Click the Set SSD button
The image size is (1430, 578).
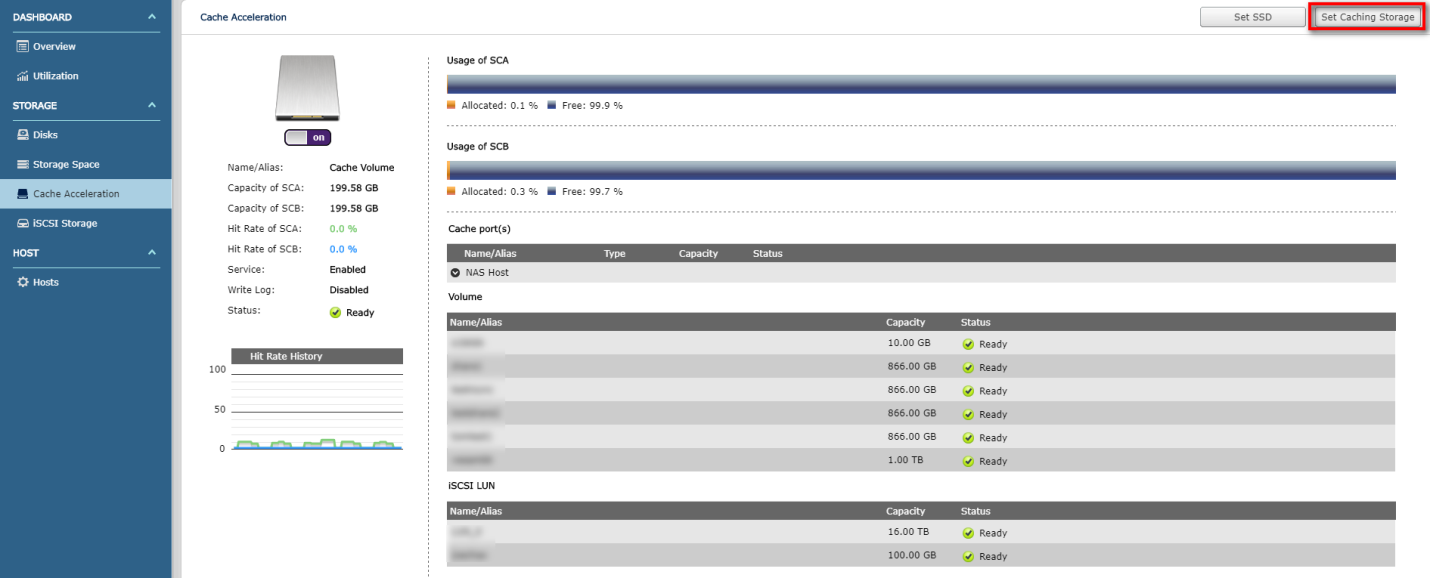click(1252, 17)
